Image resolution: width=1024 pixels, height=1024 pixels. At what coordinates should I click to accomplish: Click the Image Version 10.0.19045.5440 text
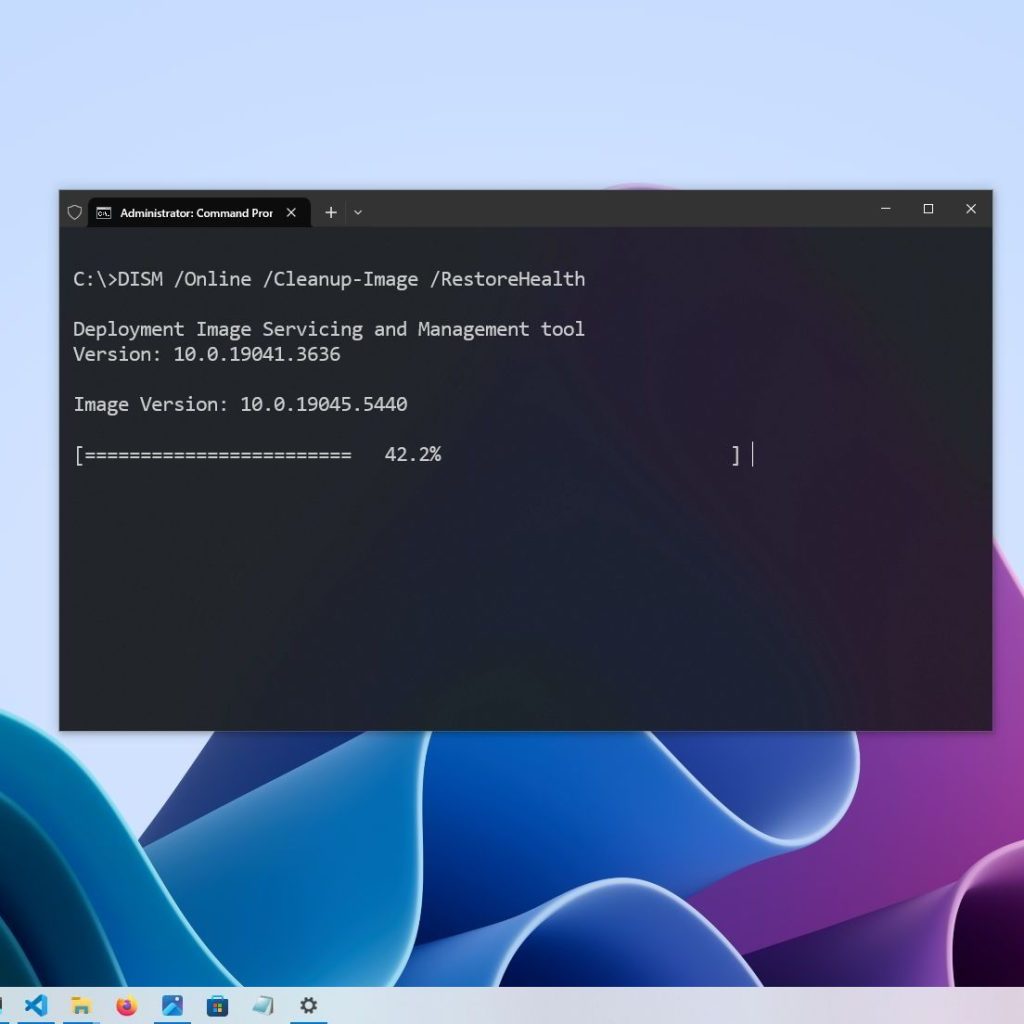tap(240, 405)
